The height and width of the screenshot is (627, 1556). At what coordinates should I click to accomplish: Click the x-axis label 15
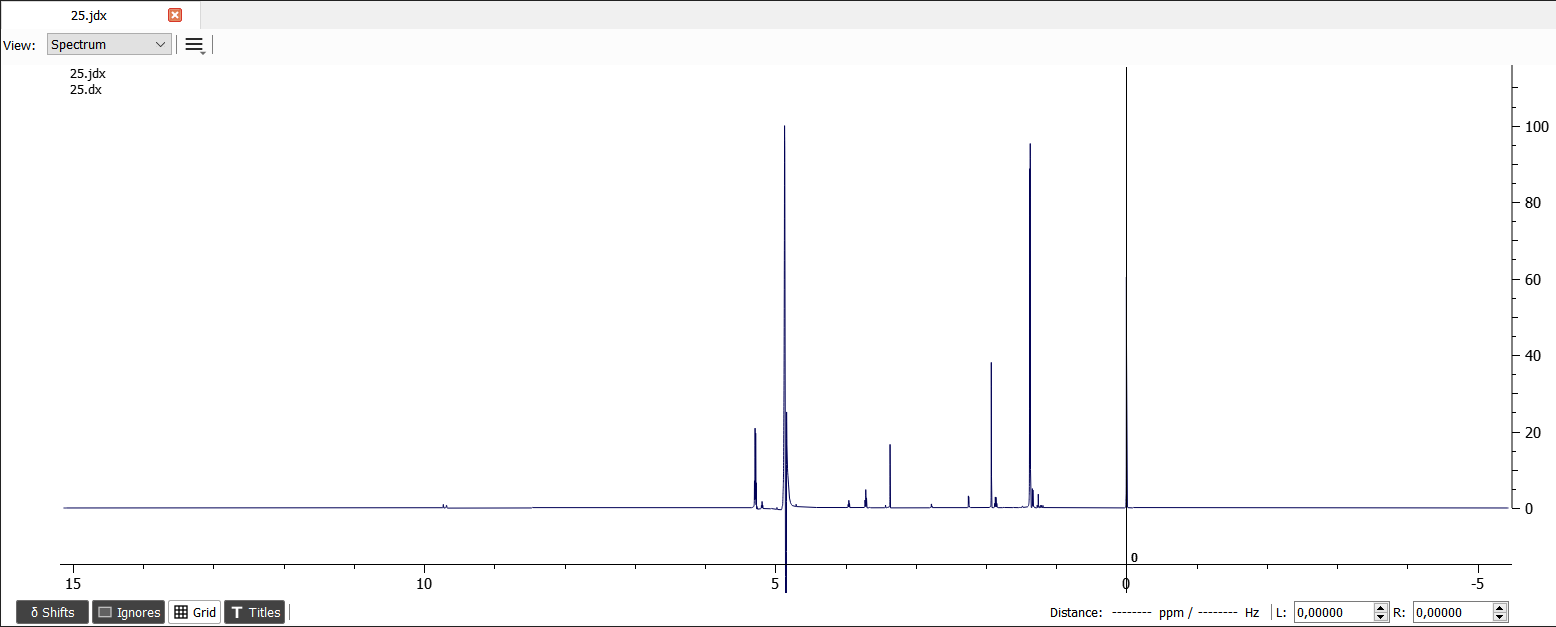click(72, 583)
